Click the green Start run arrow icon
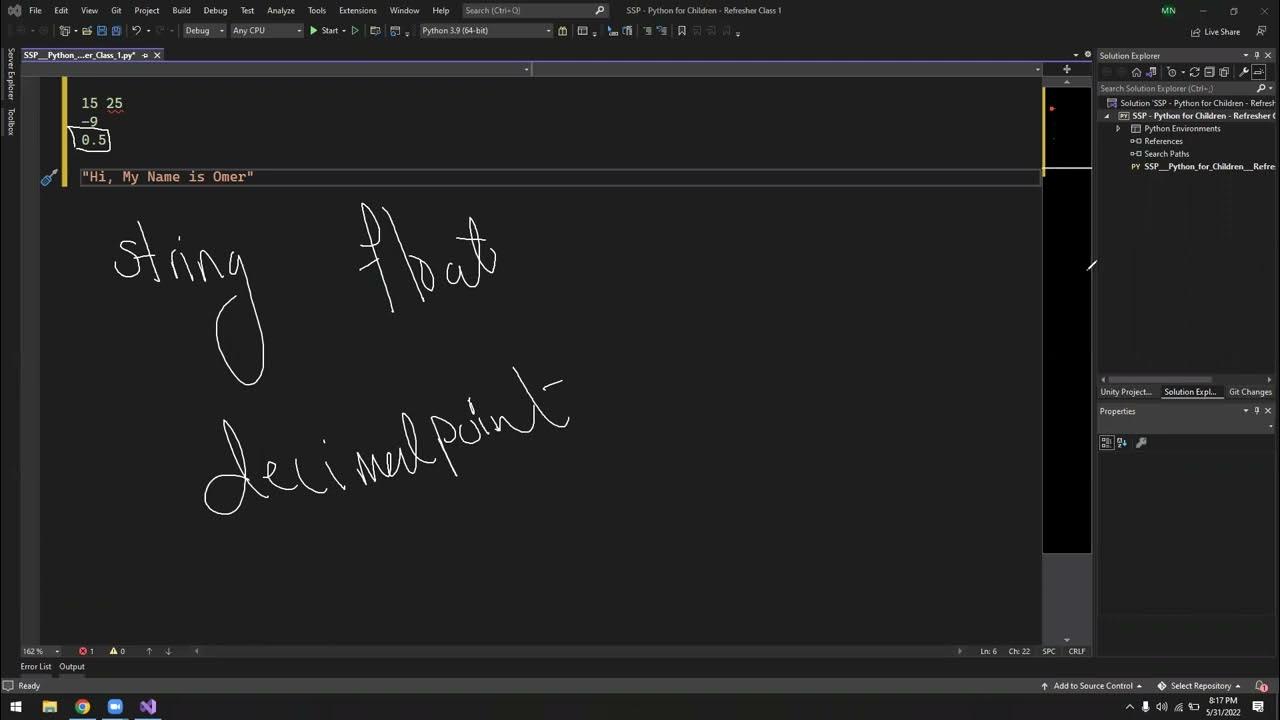The width and height of the screenshot is (1280, 720). (x=313, y=31)
